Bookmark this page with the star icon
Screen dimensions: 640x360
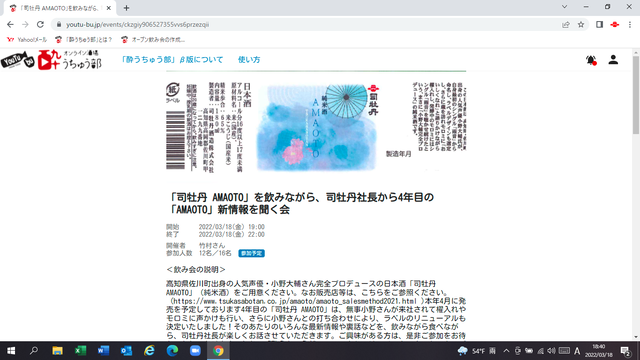(x=581, y=24)
